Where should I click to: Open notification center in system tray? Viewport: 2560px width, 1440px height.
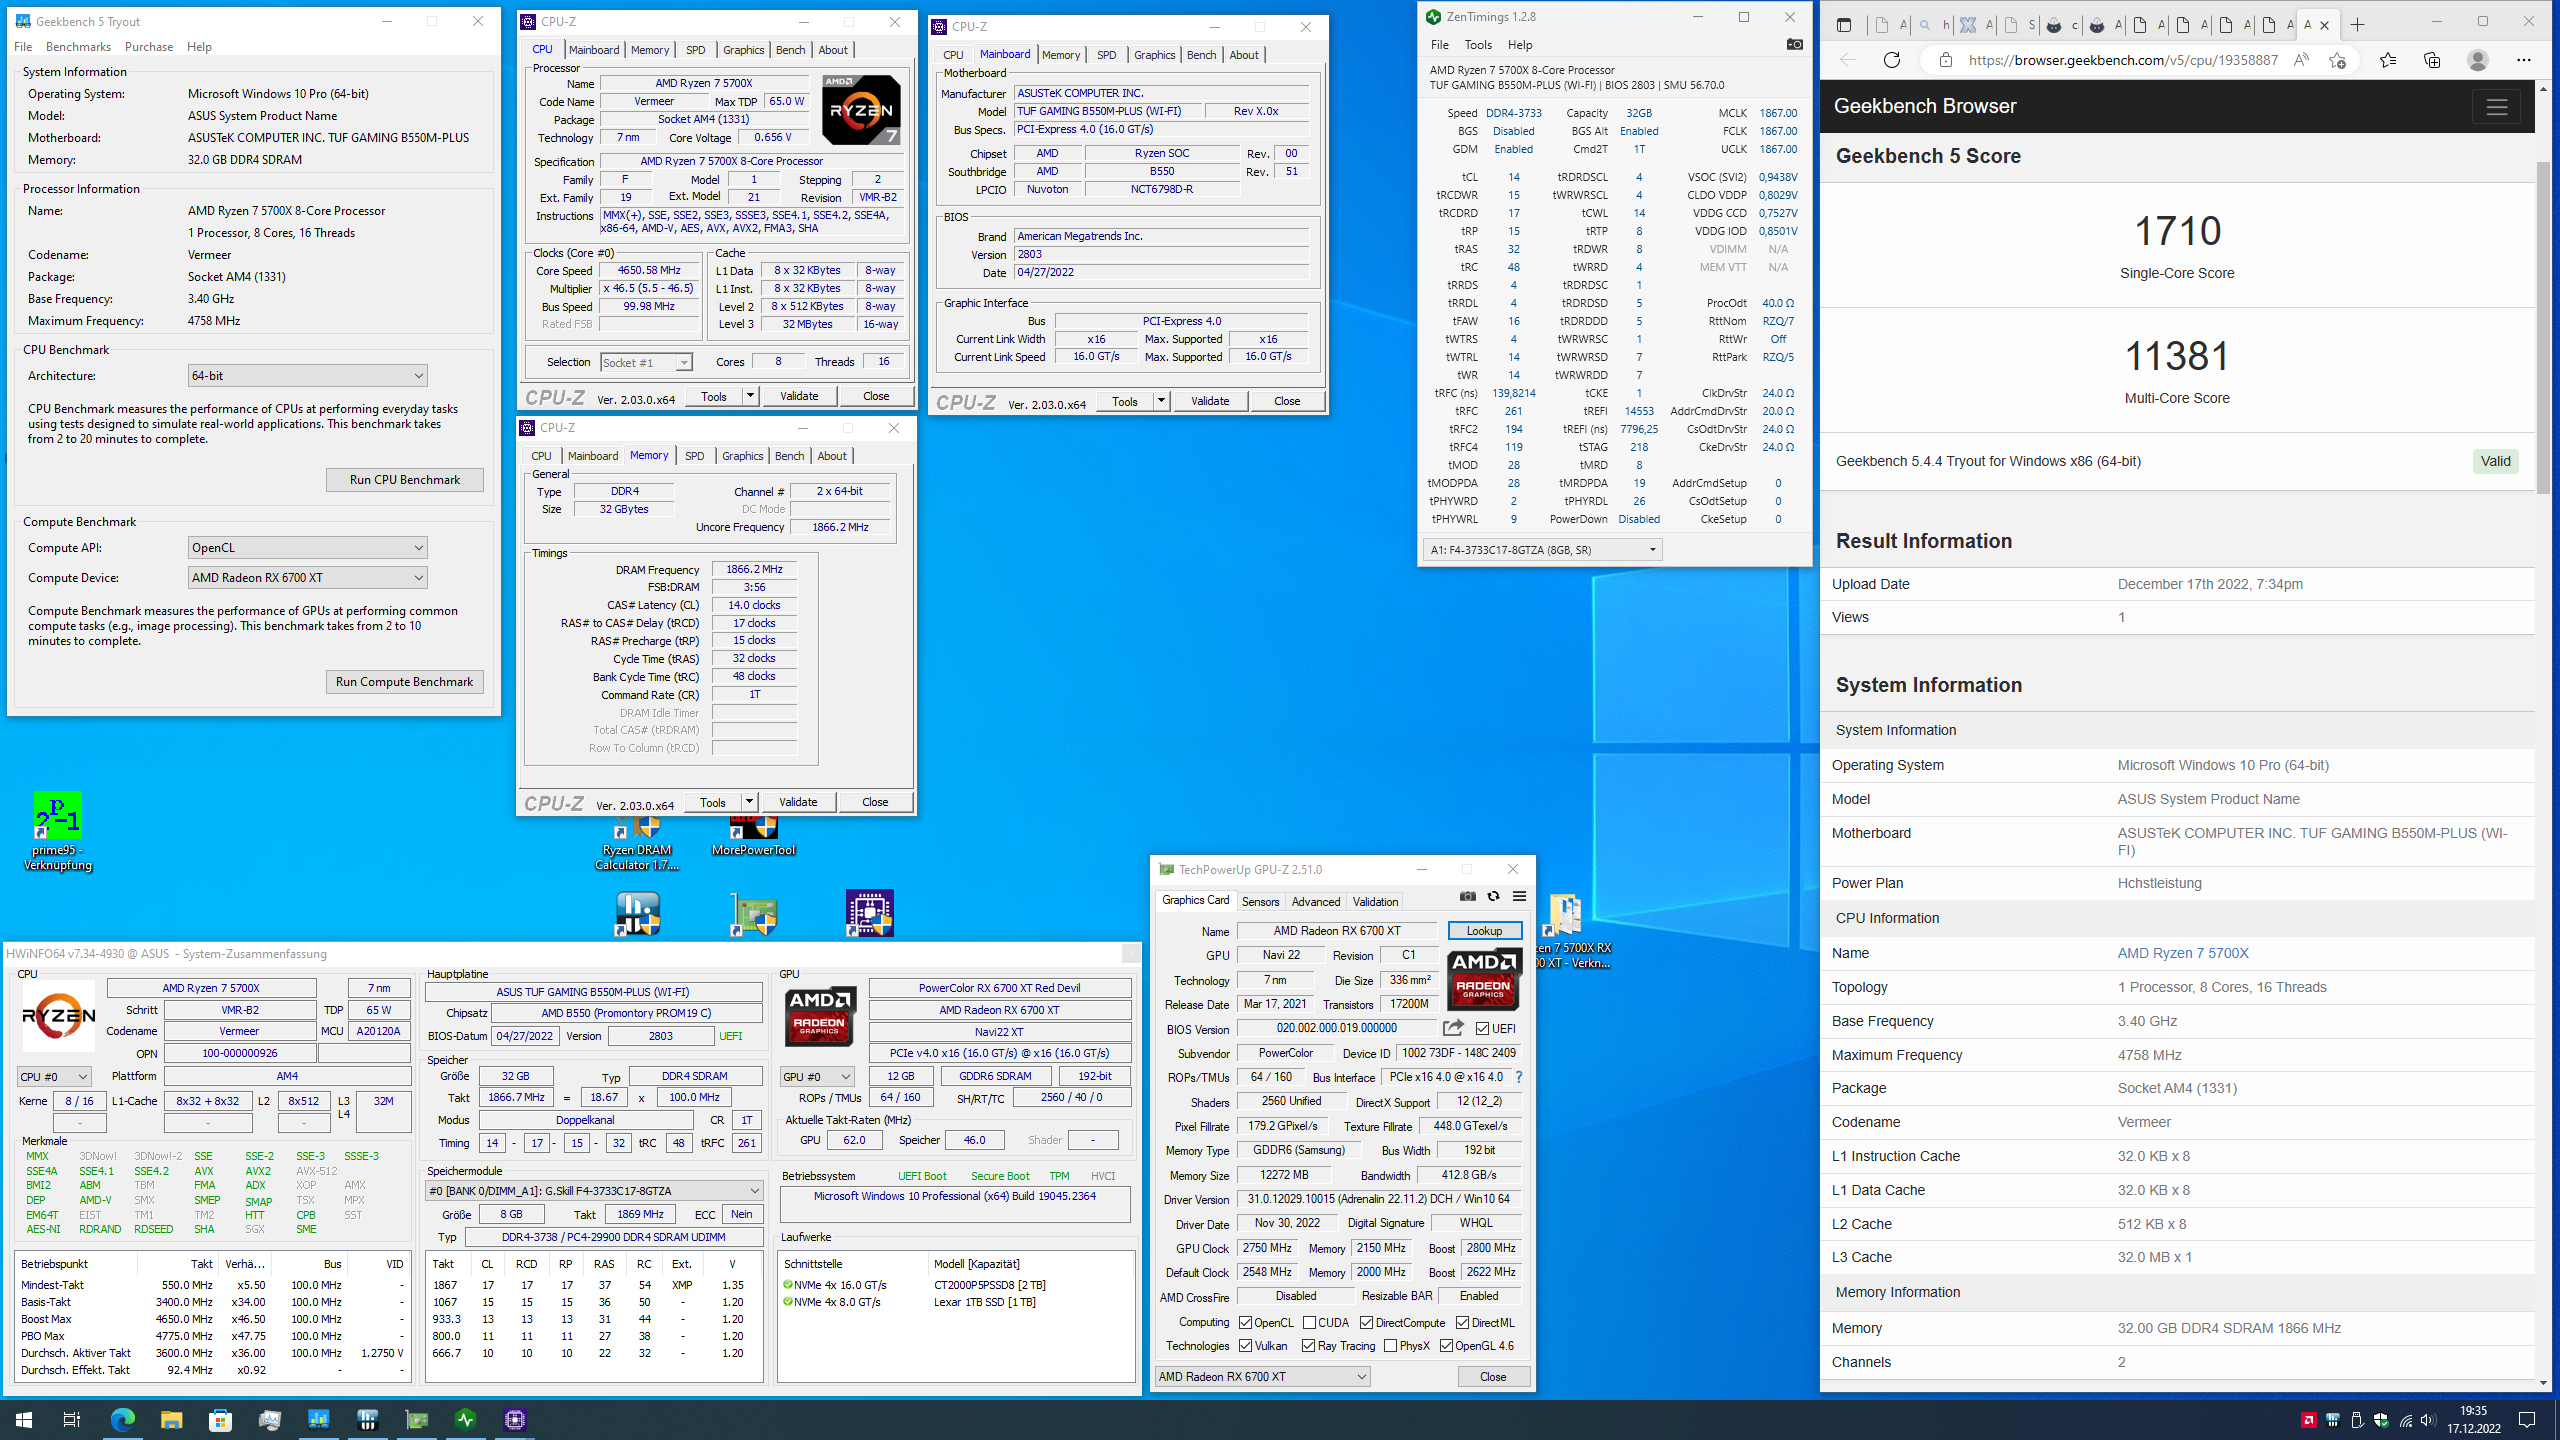tap(2527, 1419)
